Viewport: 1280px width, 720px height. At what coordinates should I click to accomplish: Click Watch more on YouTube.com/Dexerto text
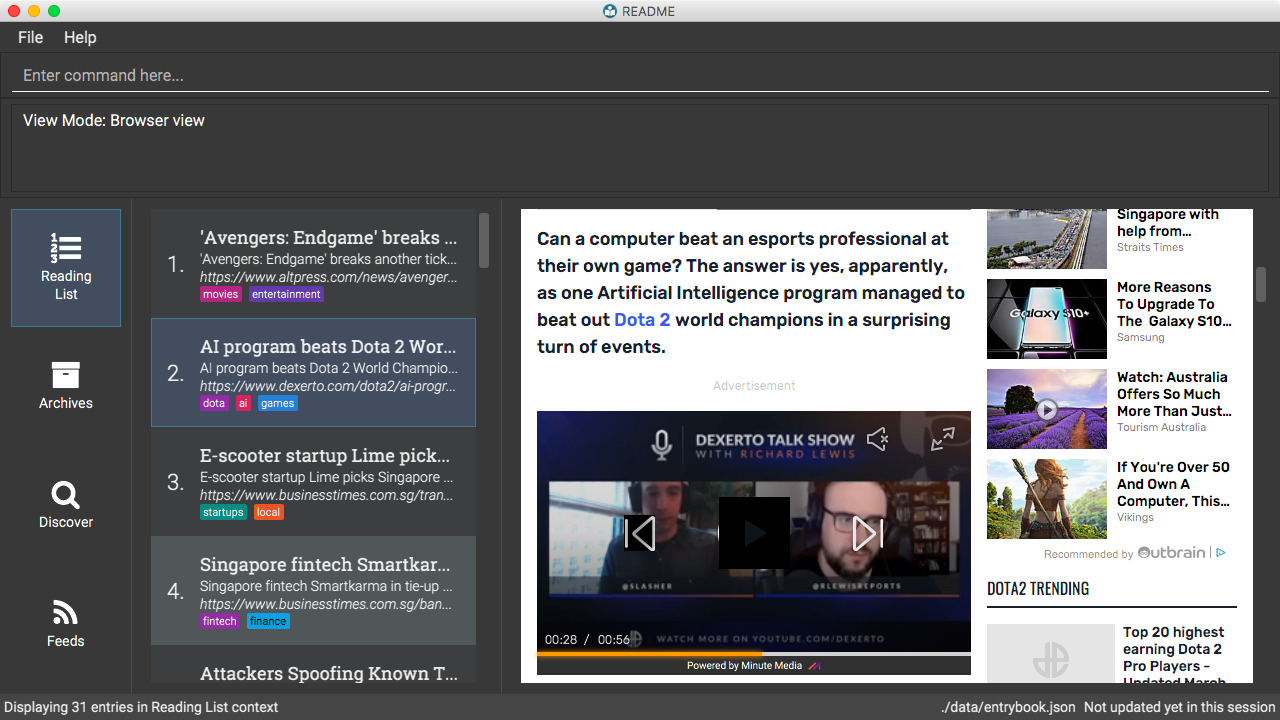coord(769,639)
